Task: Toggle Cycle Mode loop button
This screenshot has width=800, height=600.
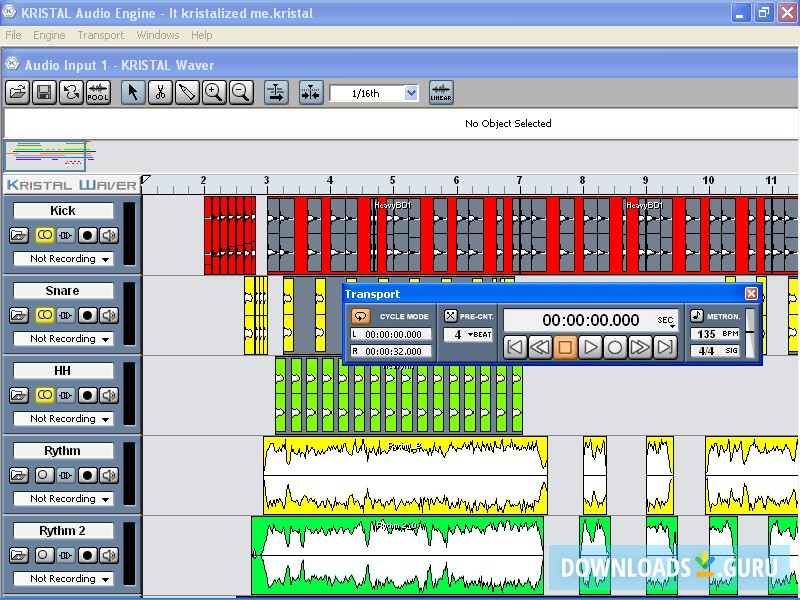Action: coord(361,316)
